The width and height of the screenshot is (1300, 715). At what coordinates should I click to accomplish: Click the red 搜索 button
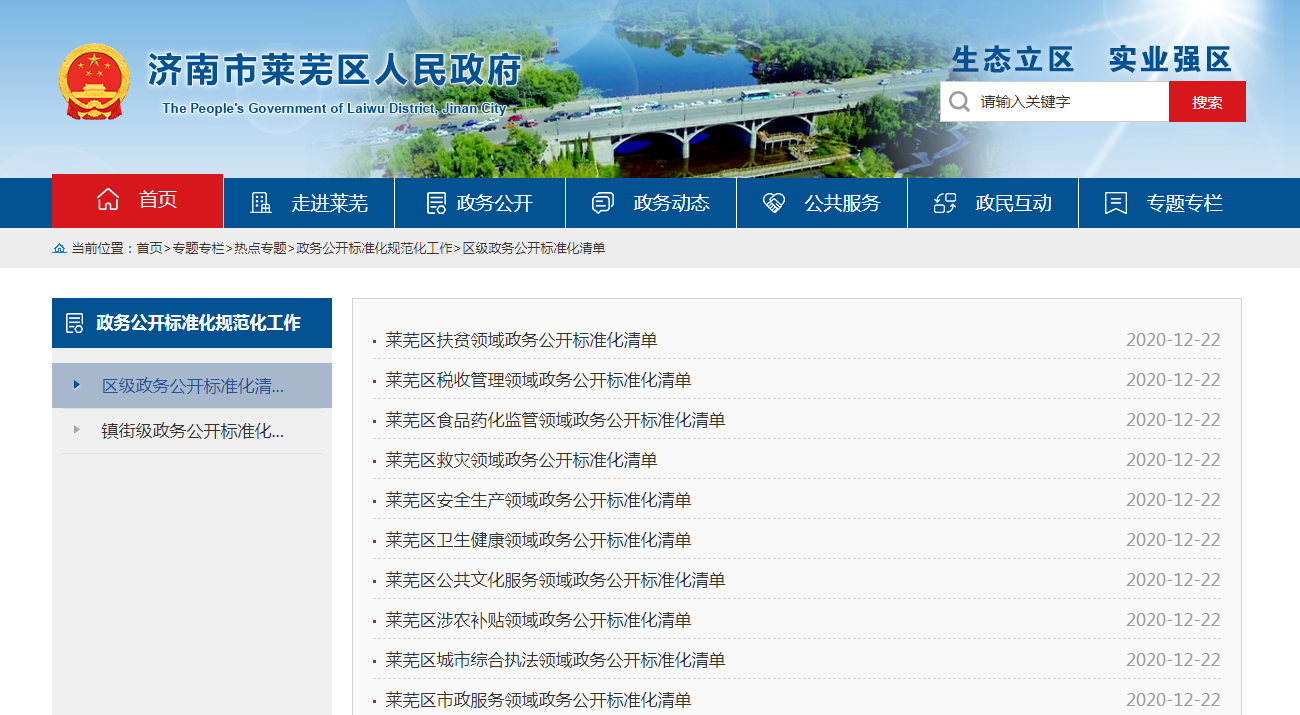point(1207,102)
